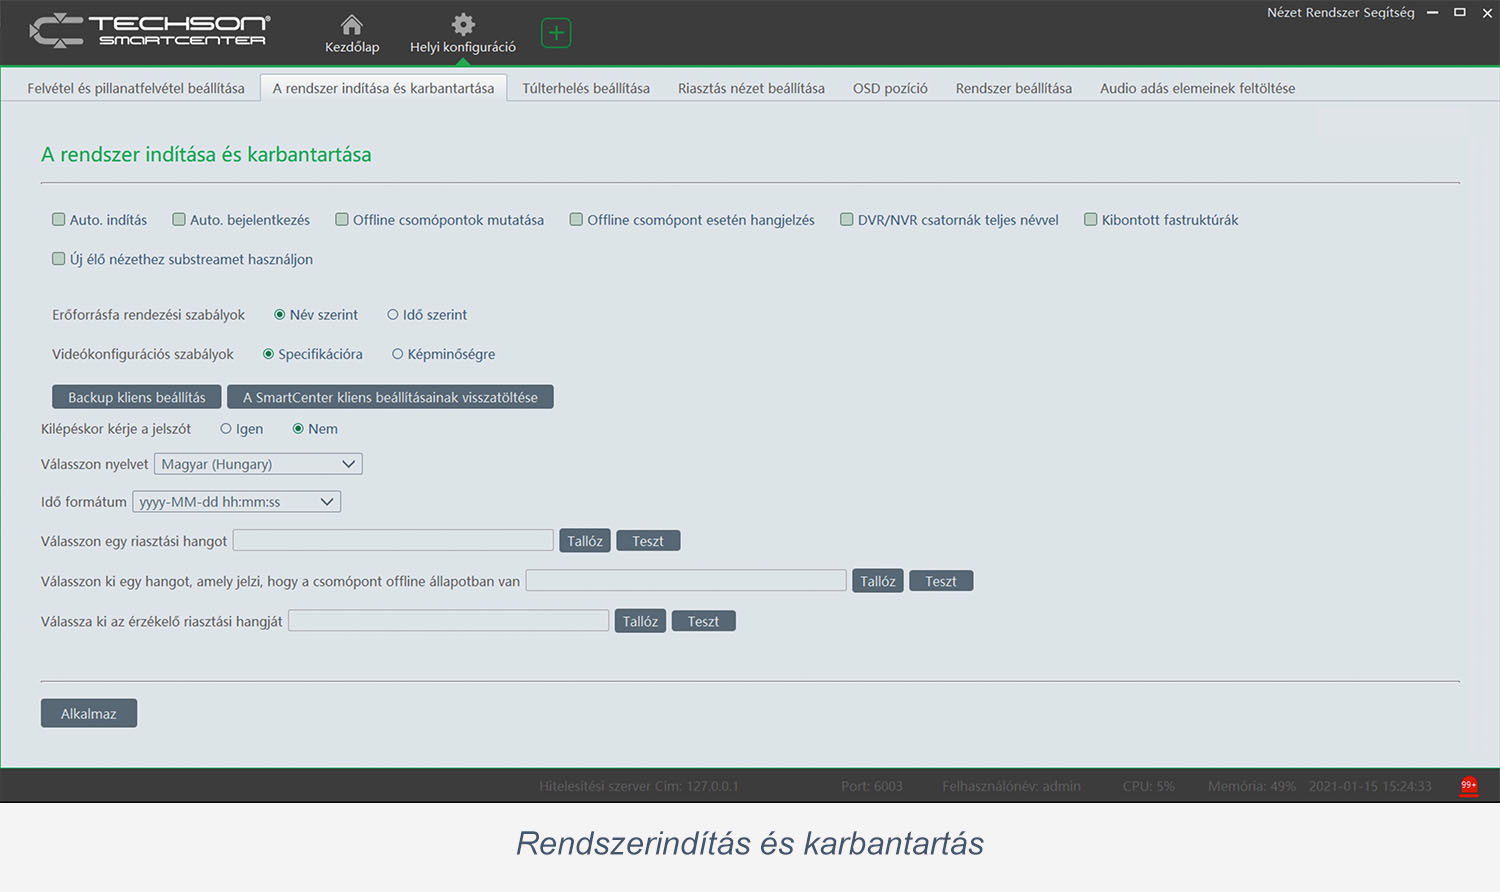Toggle Új élő nézethez substreamet használjon

click(58, 258)
